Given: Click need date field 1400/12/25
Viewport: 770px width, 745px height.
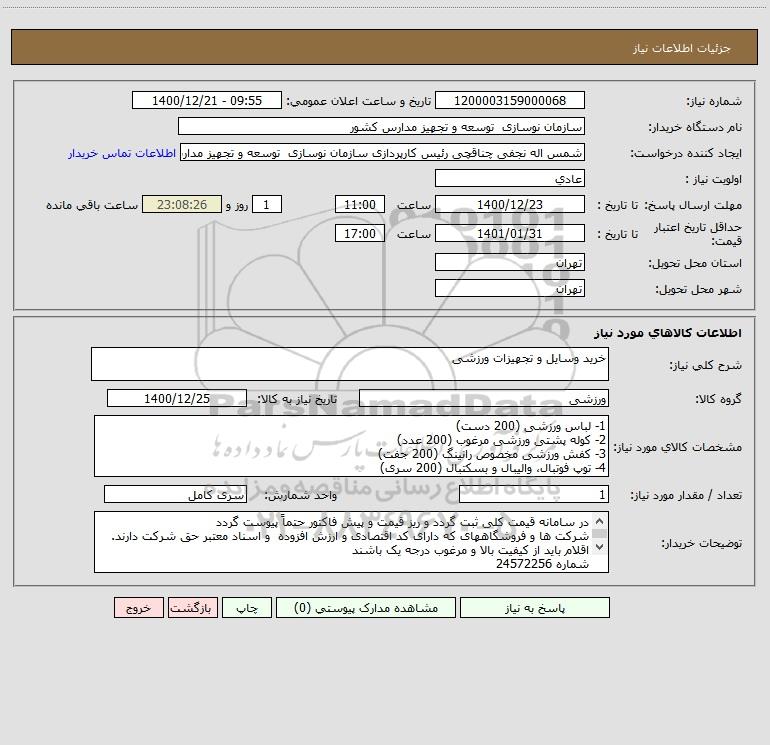Looking at the screenshot, I should tap(177, 398).
